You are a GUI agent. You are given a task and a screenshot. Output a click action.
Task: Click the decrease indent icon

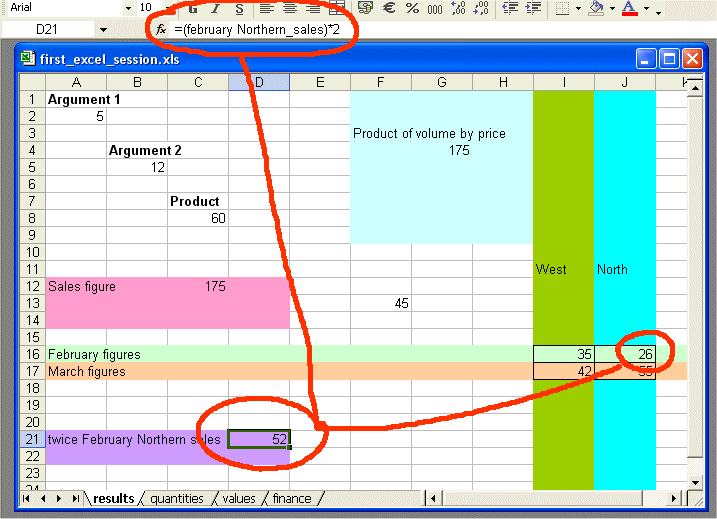click(510, 8)
